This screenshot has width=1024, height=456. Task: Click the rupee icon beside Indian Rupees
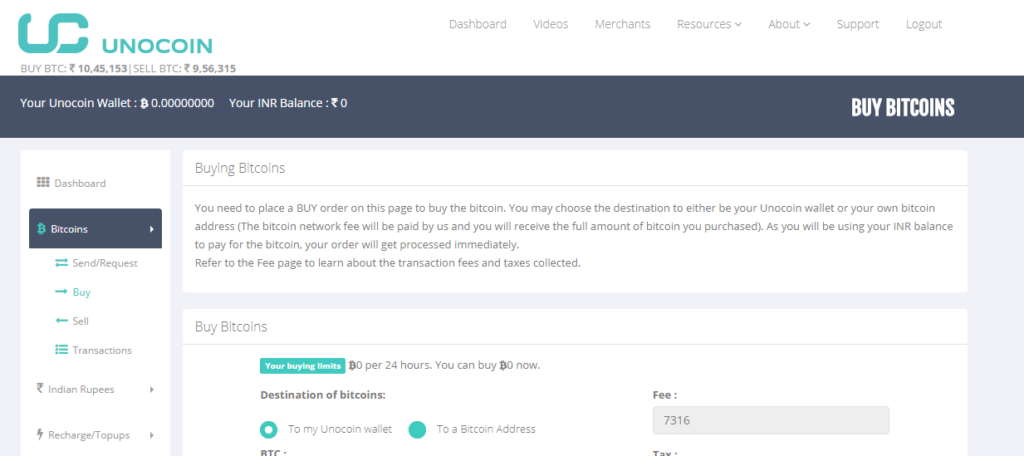40,389
